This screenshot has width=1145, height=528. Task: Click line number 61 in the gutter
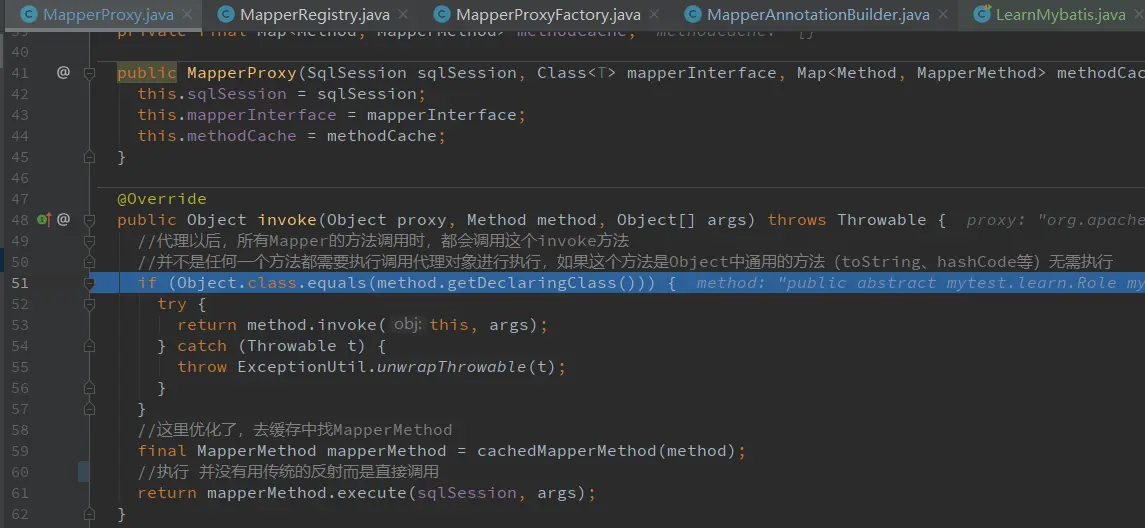[x=20, y=493]
